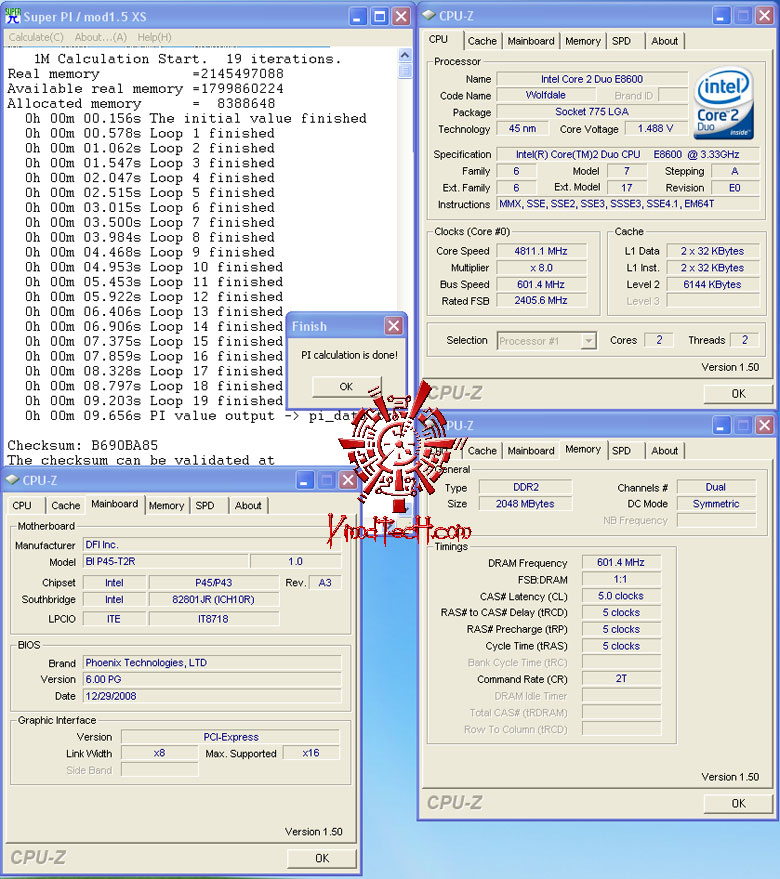The image size is (780, 879).
Task: Switch to Memory tab in CPU window
Action: point(583,41)
